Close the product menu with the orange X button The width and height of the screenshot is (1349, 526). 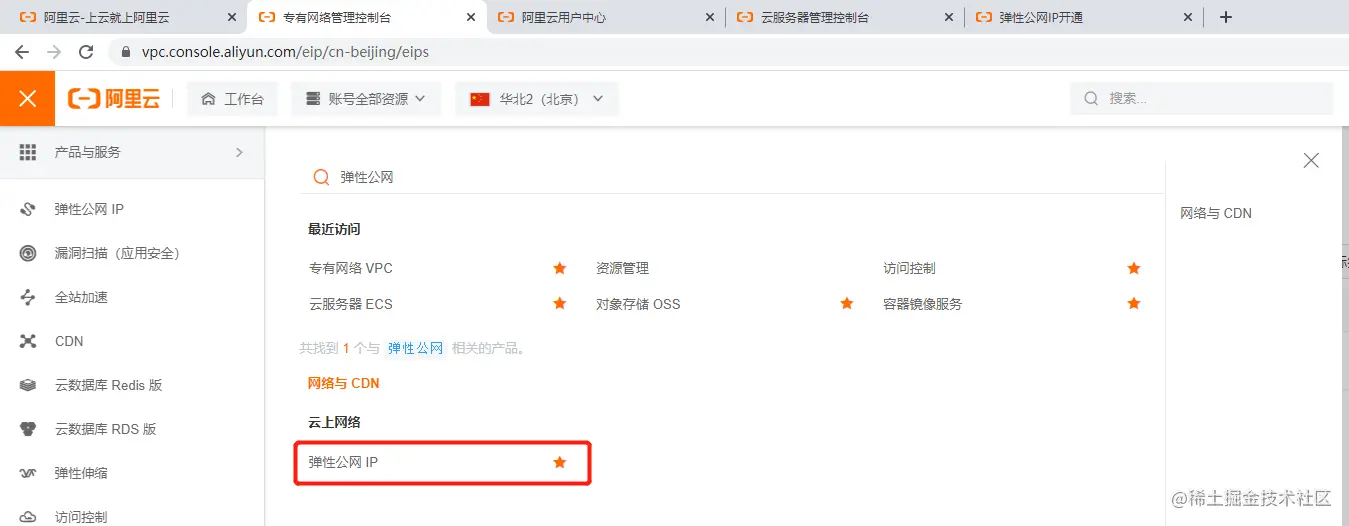pyautogui.click(x=27, y=98)
